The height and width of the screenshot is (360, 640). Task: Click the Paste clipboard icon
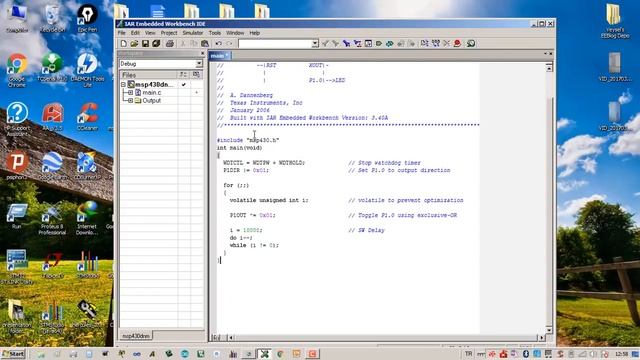pyautogui.click(x=205, y=43)
